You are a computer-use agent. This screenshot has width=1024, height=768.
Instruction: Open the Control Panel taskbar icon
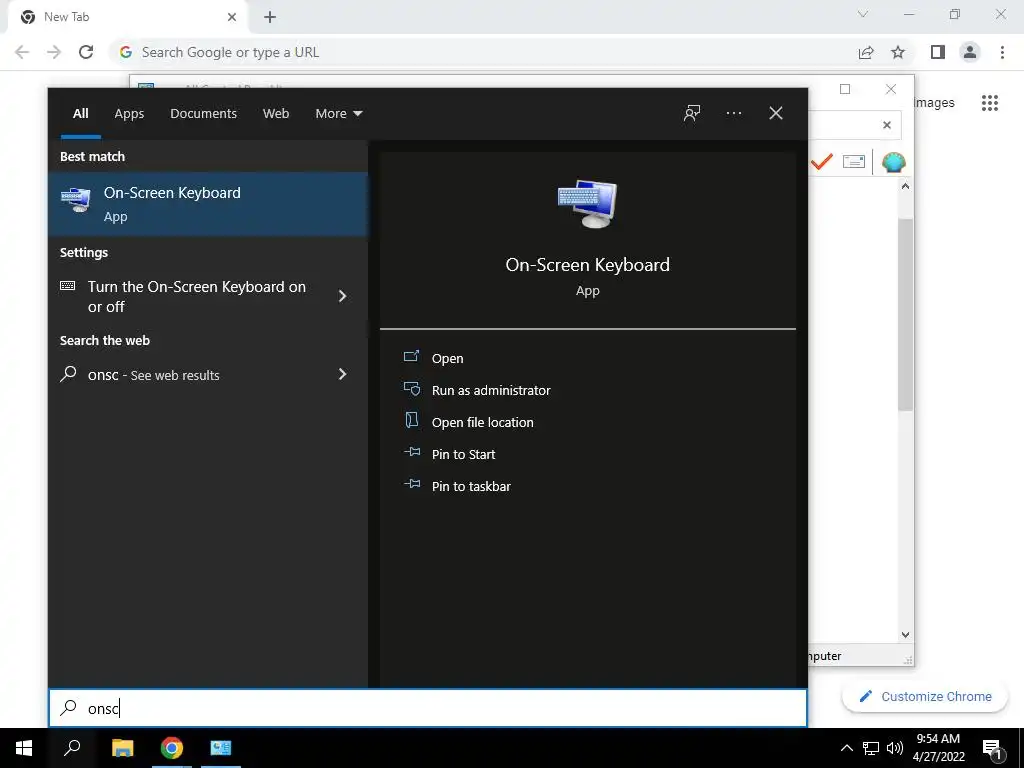point(221,748)
